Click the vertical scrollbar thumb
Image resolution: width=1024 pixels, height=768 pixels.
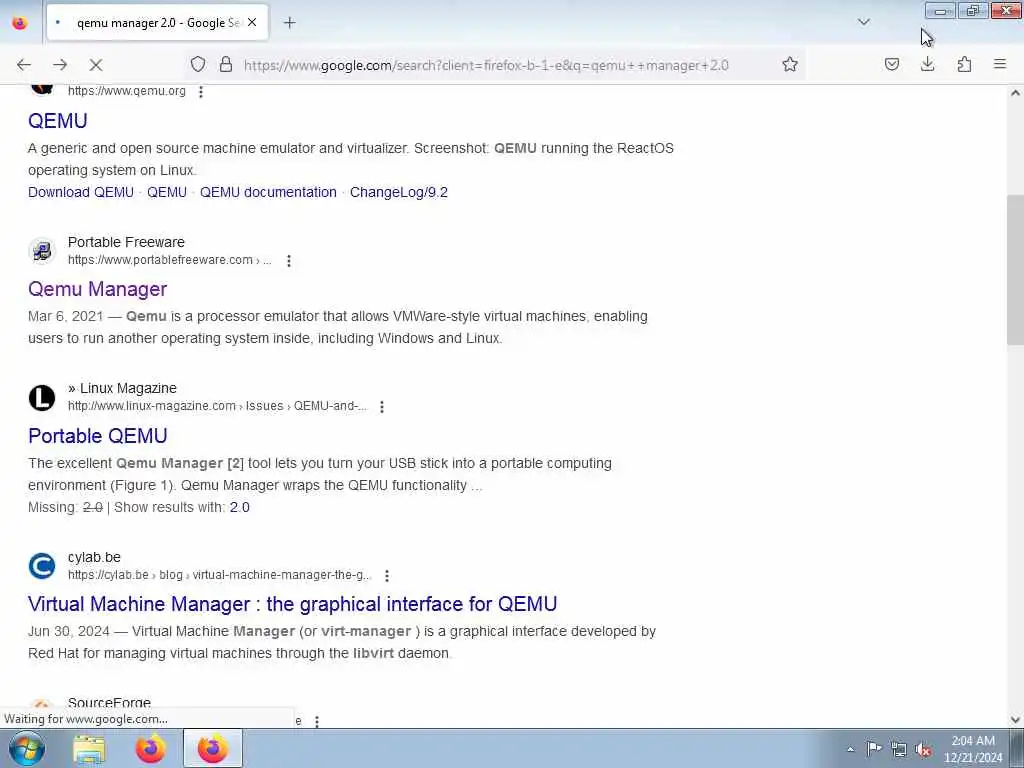(x=1015, y=270)
